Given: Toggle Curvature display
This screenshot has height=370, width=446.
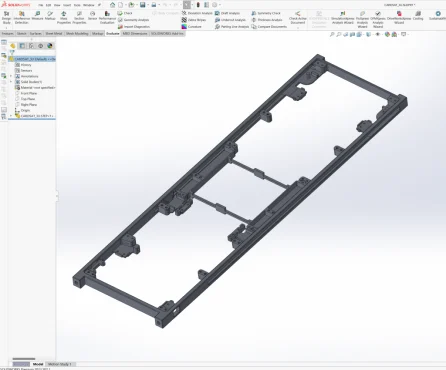Looking at the screenshot, I should pos(191,27).
